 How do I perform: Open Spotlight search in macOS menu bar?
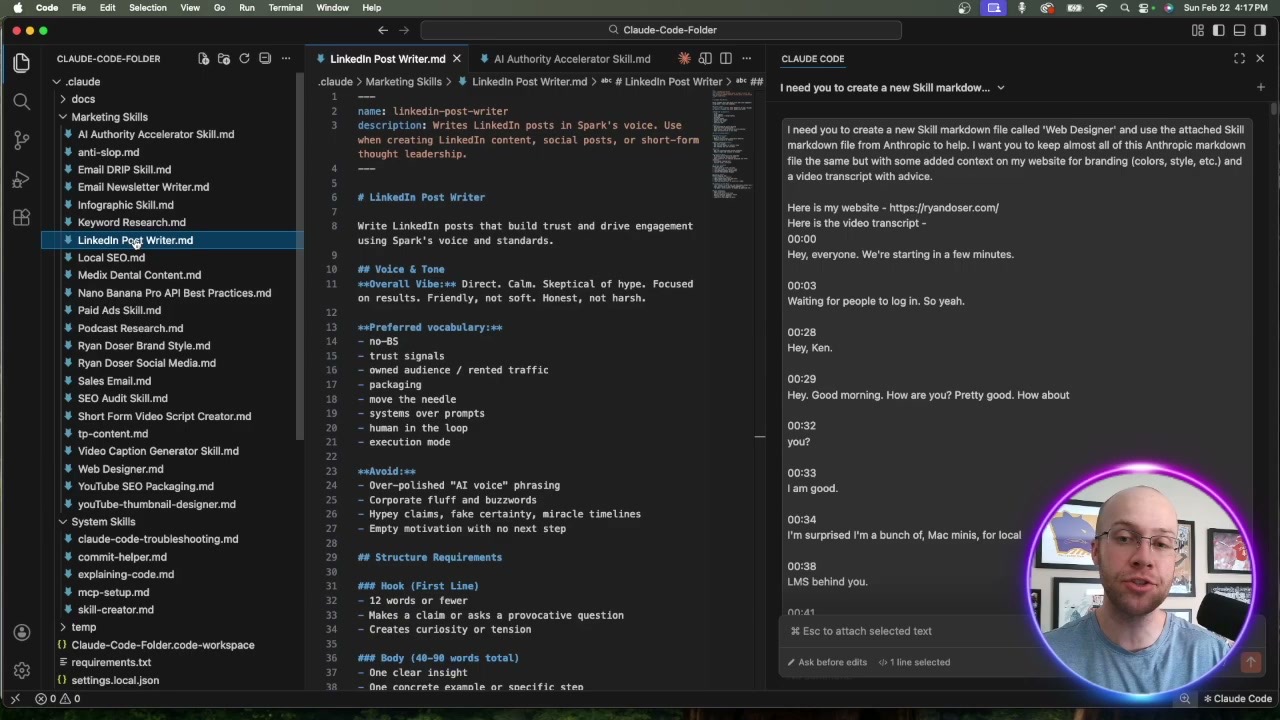tap(1125, 8)
